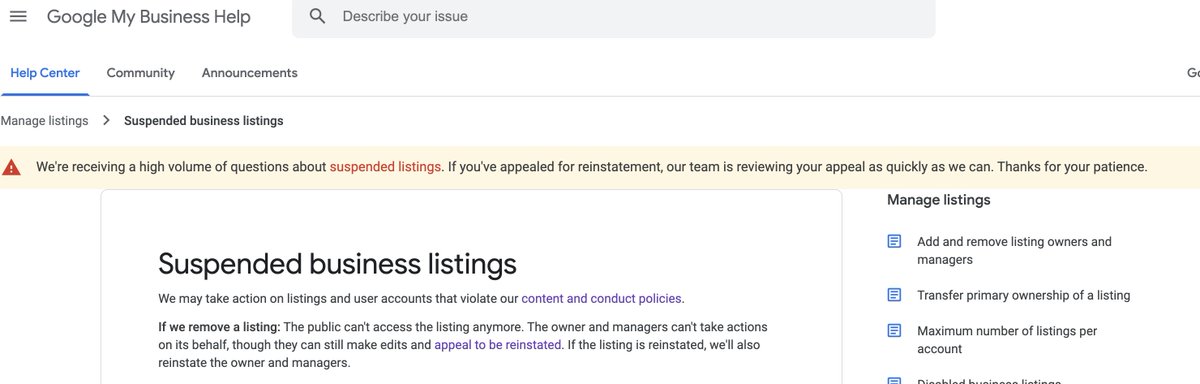This screenshot has width=1200, height=384.
Task: Click the Suspended business listings page heading
Action: tap(338, 263)
